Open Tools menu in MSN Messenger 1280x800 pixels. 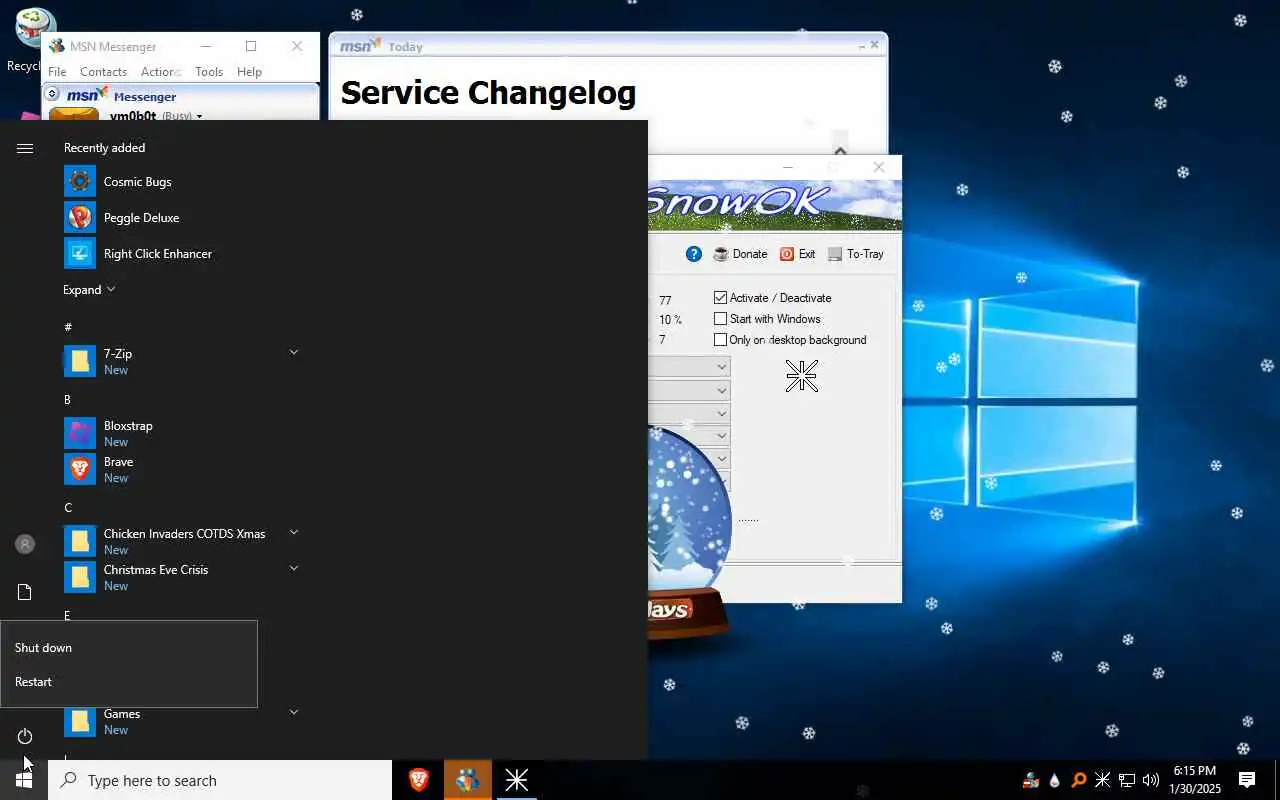pos(209,72)
